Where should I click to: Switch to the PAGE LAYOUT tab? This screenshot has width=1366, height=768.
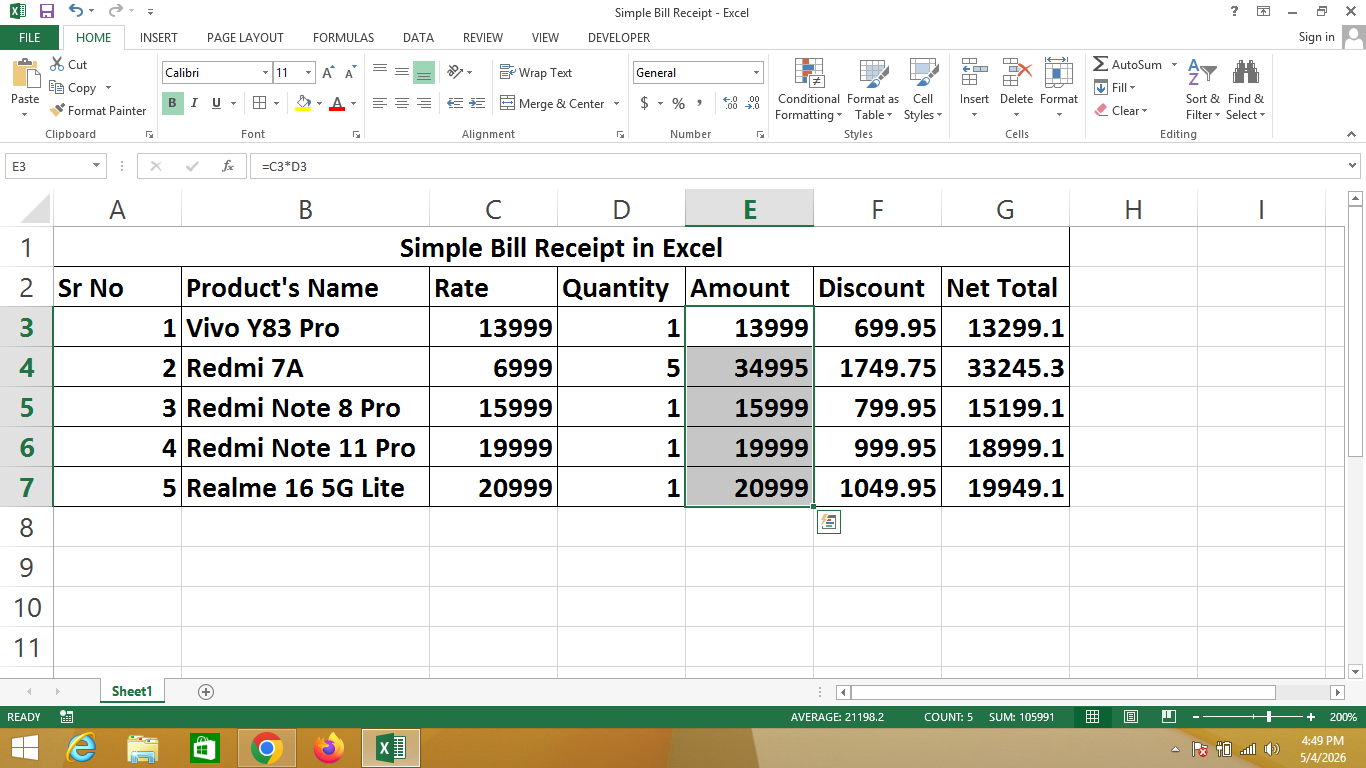(245, 38)
